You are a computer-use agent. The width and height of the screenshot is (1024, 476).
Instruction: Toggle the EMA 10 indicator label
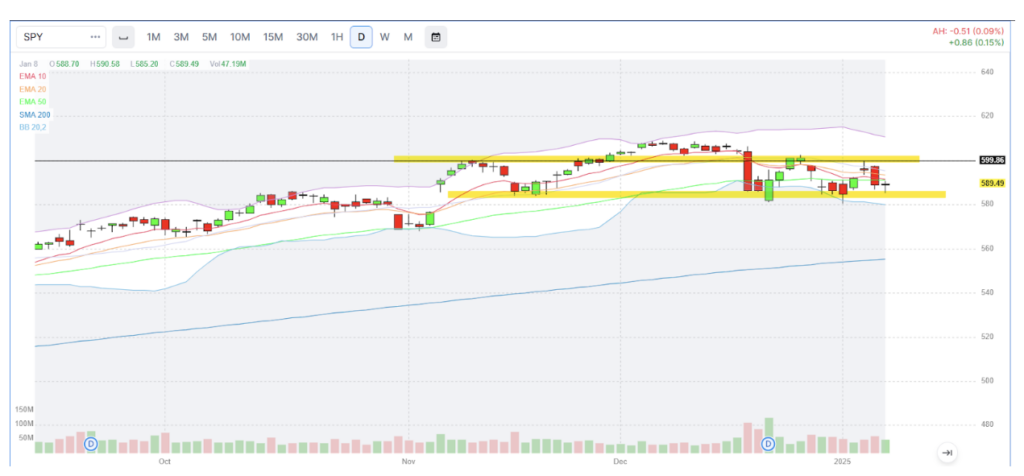pos(35,76)
